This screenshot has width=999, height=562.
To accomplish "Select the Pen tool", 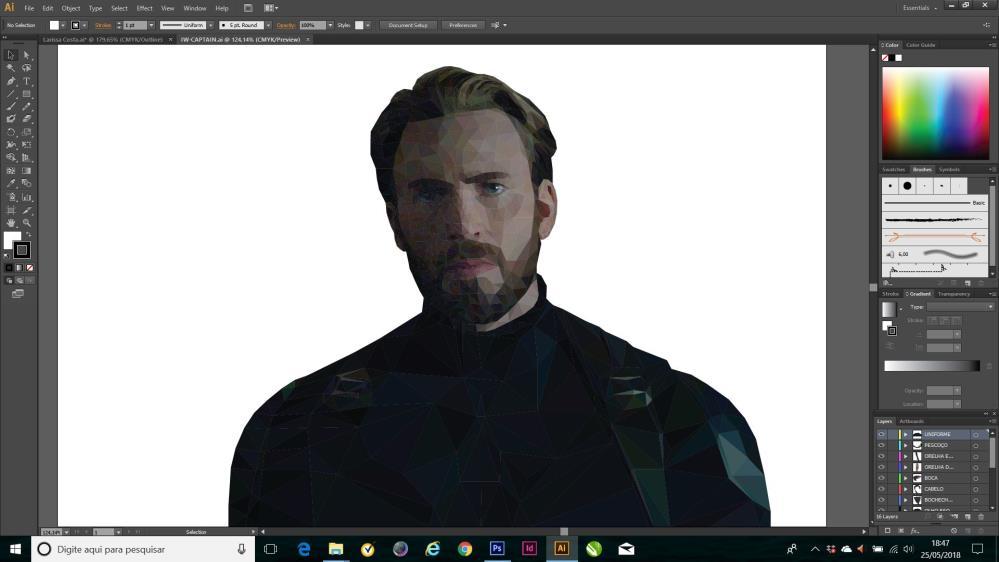I will coord(11,81).
